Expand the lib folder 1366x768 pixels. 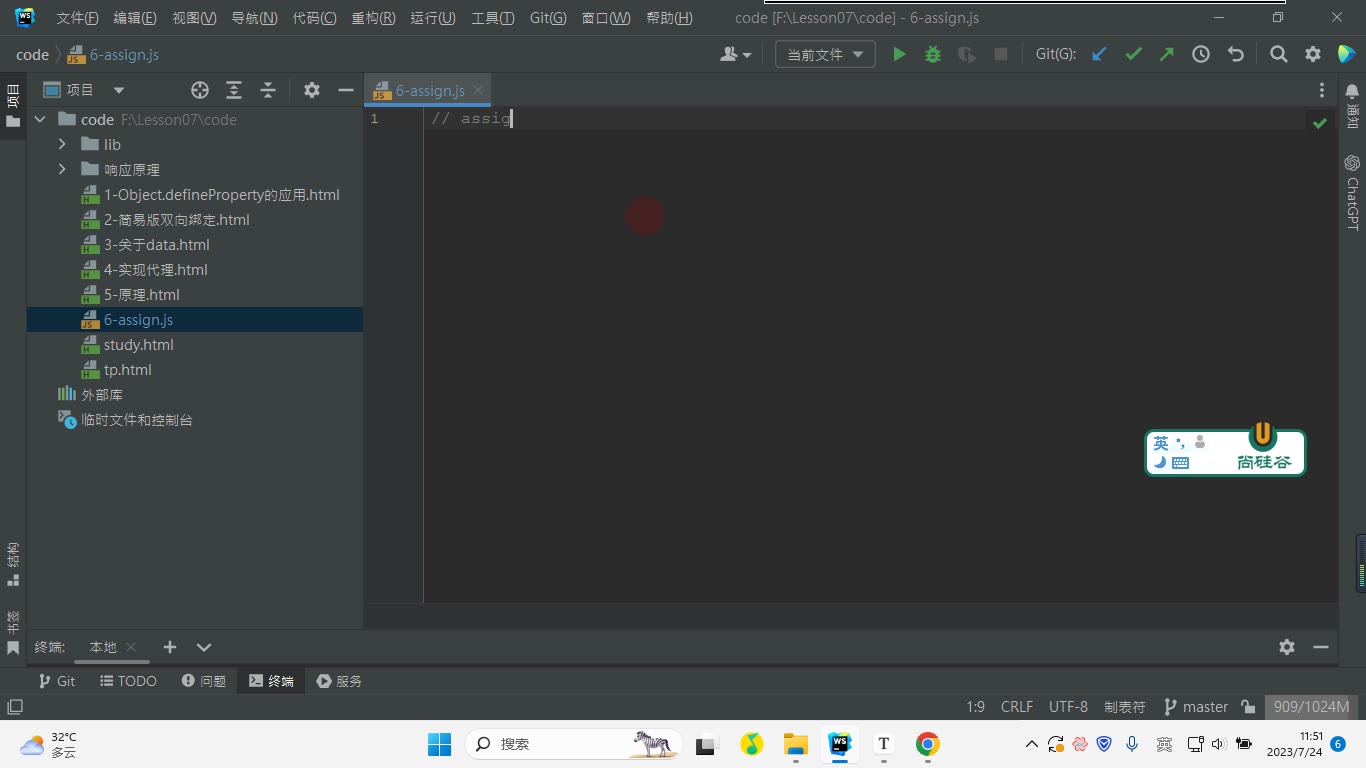[x=62, y=145]
